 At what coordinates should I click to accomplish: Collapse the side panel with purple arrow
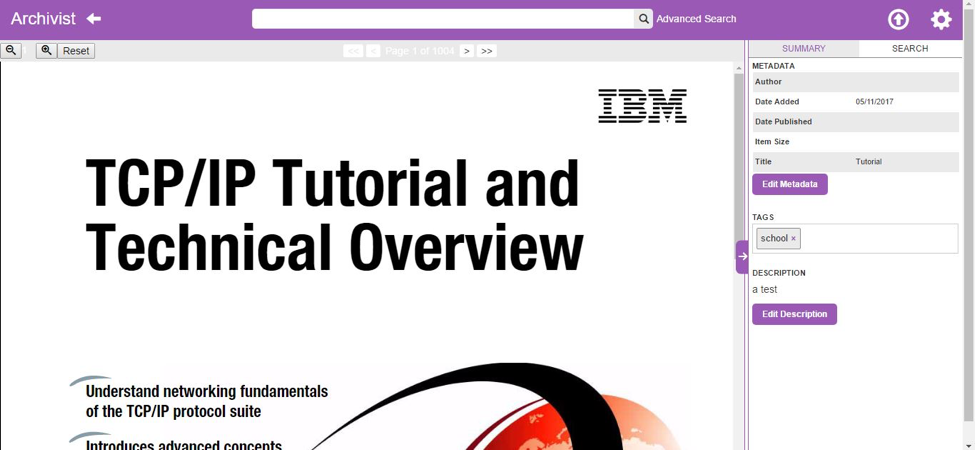pyautogui.click(x=742, y=256)
